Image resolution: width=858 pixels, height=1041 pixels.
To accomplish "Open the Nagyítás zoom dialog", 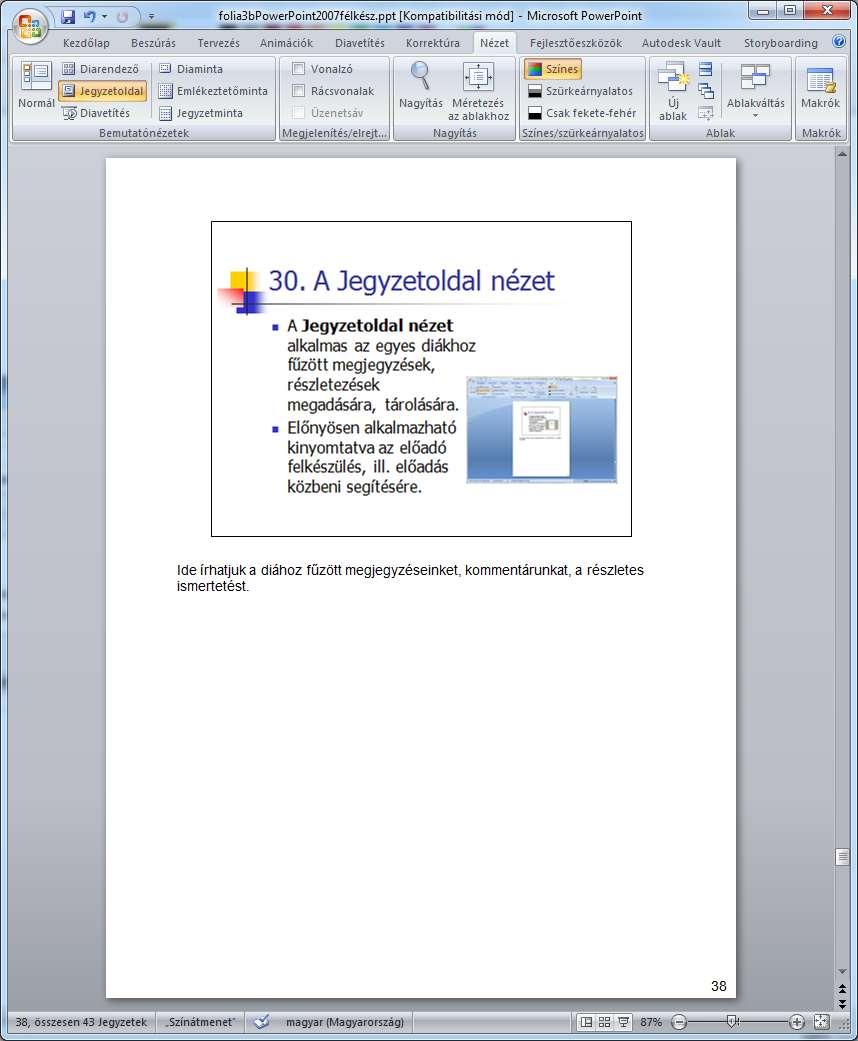I will click(420, 85).
